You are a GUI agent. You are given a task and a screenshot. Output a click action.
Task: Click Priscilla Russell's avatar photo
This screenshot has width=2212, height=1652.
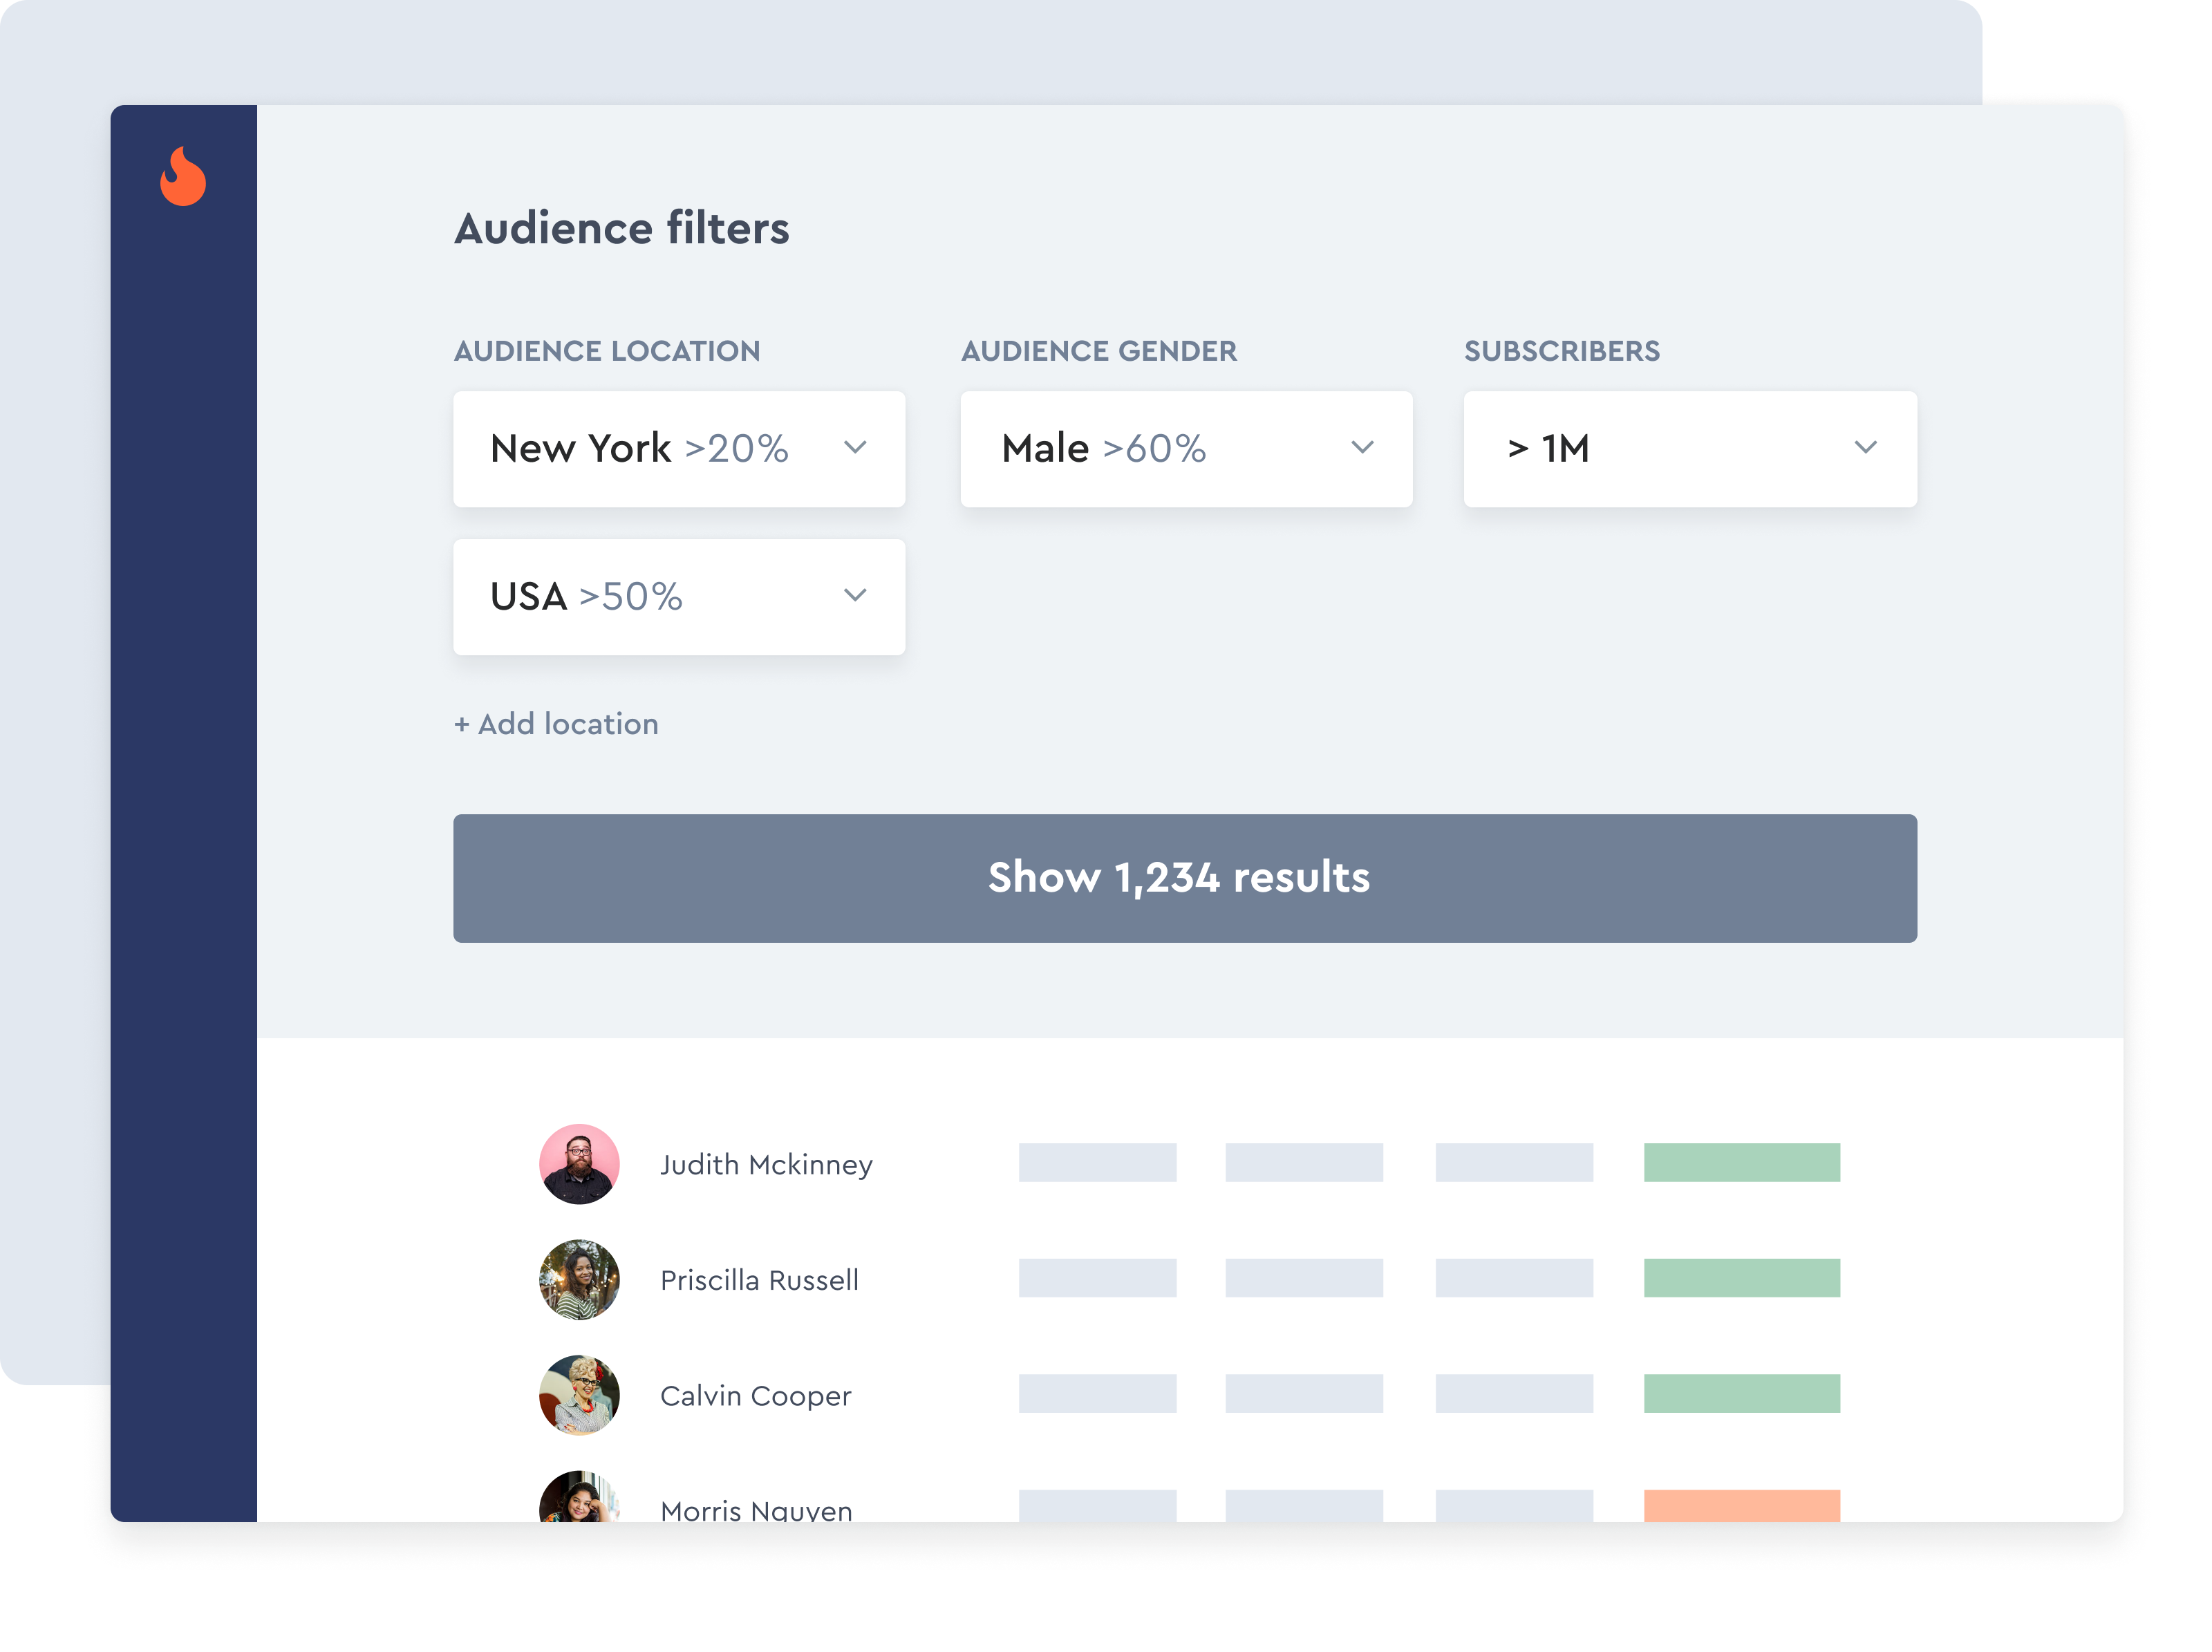coord(579,1280)
